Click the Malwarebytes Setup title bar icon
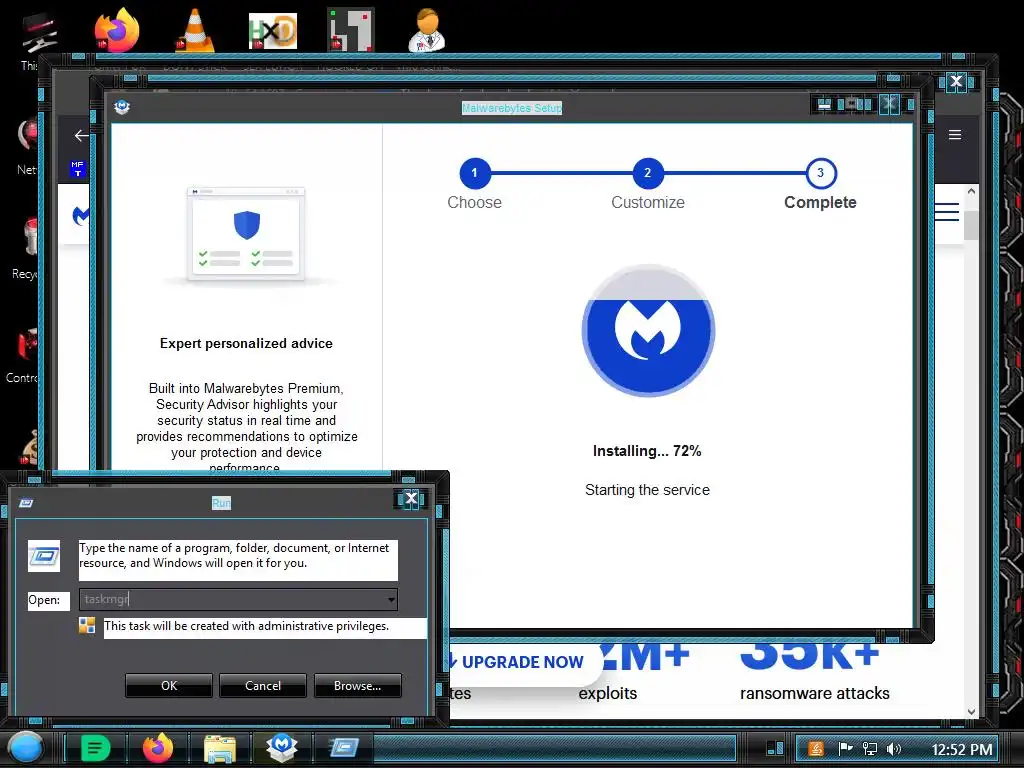1024x768 pixels. (x=122, y=107)
